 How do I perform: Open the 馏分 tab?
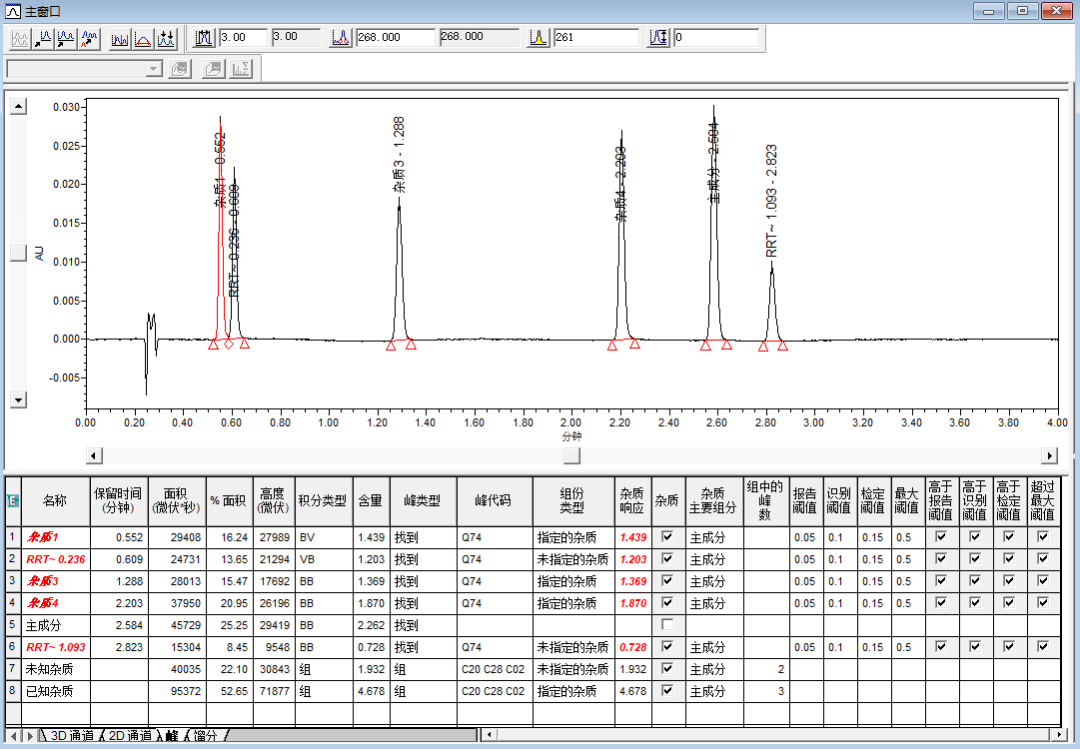(205, 736)
